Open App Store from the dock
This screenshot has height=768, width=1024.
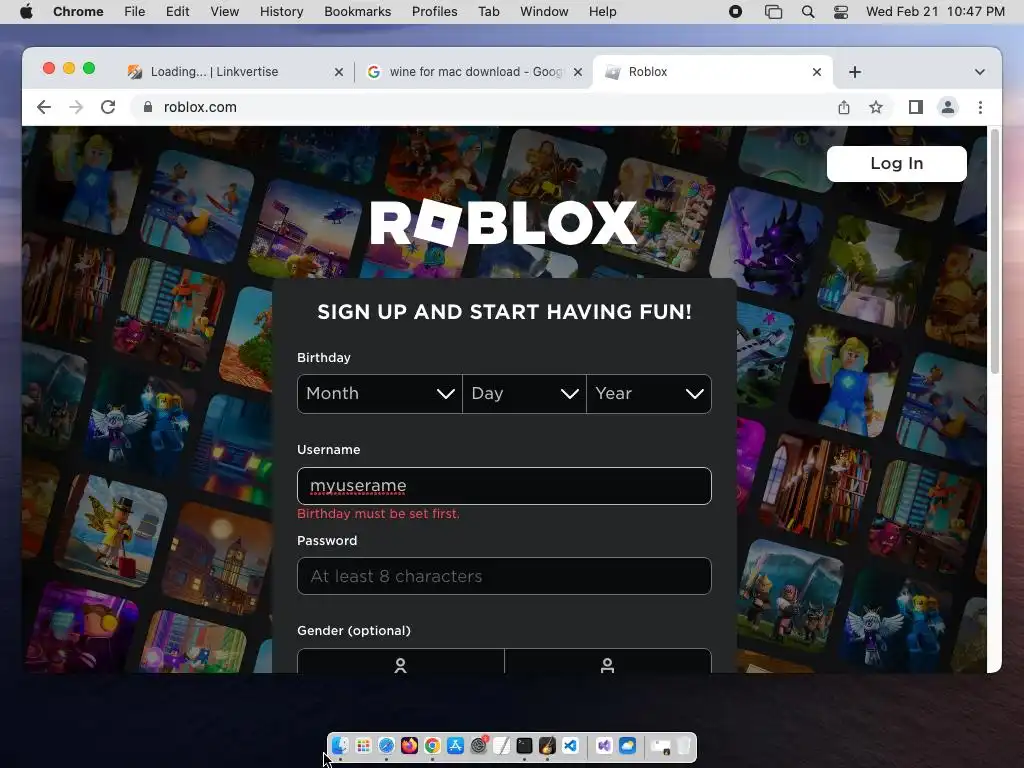(455, 746)
